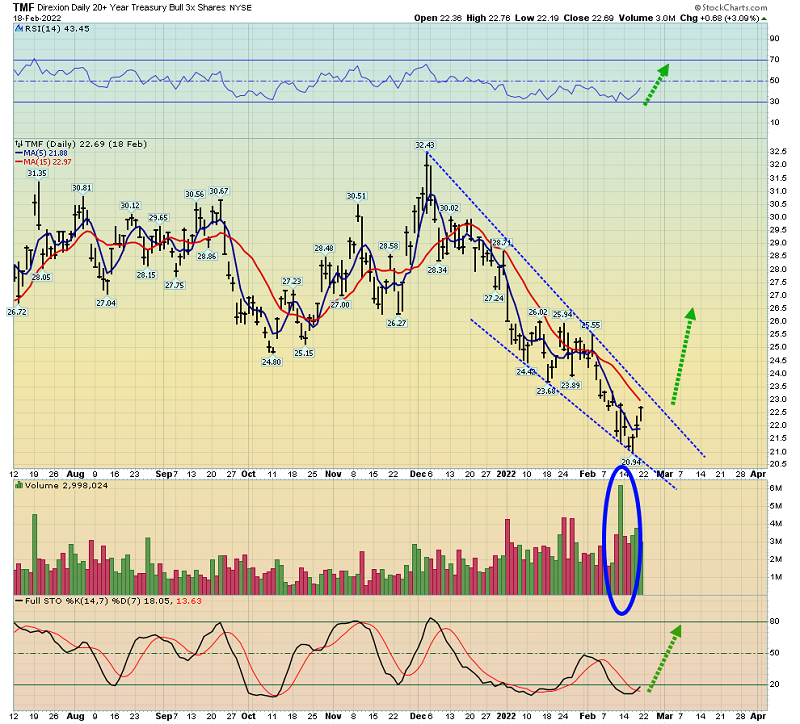
Task: Click the '30.56' price label
Action: [194, 194]
